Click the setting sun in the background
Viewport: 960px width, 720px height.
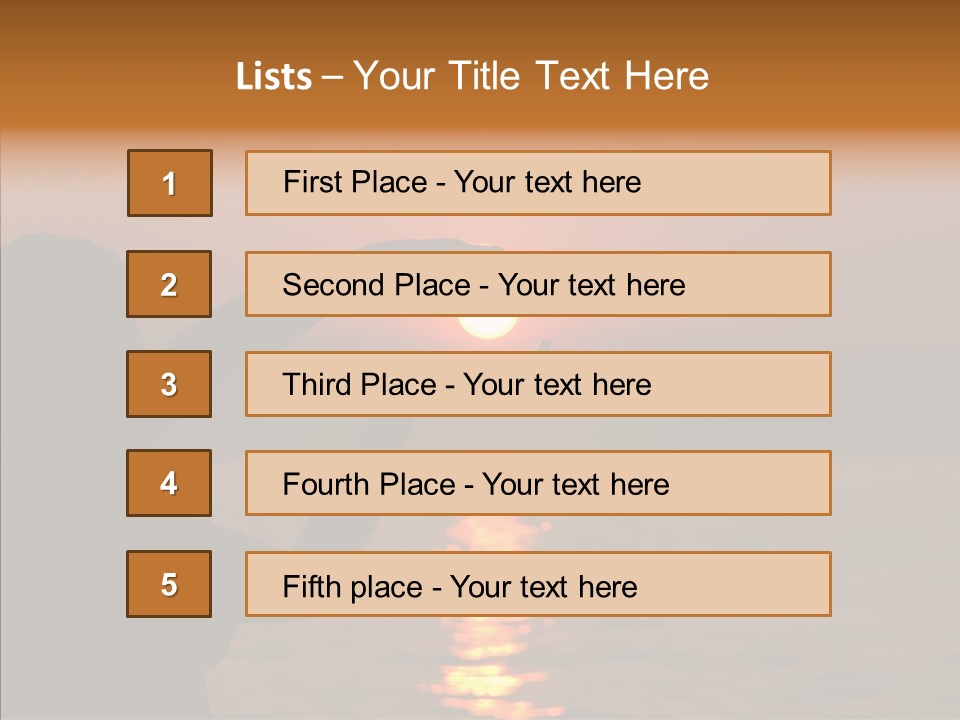tap(487, 327)
